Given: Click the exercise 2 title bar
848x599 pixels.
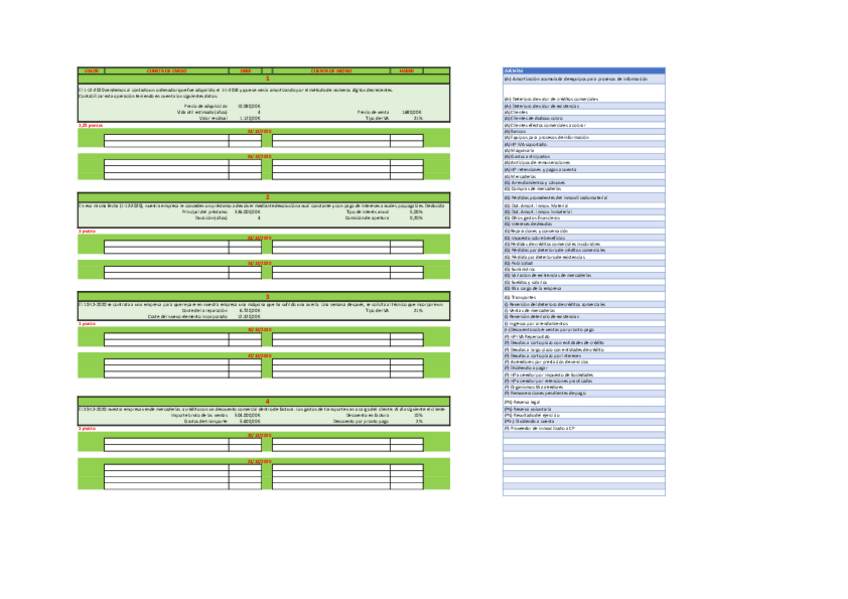Looking at the screenshot, I should pyautogui.click(x=265, y=198).
